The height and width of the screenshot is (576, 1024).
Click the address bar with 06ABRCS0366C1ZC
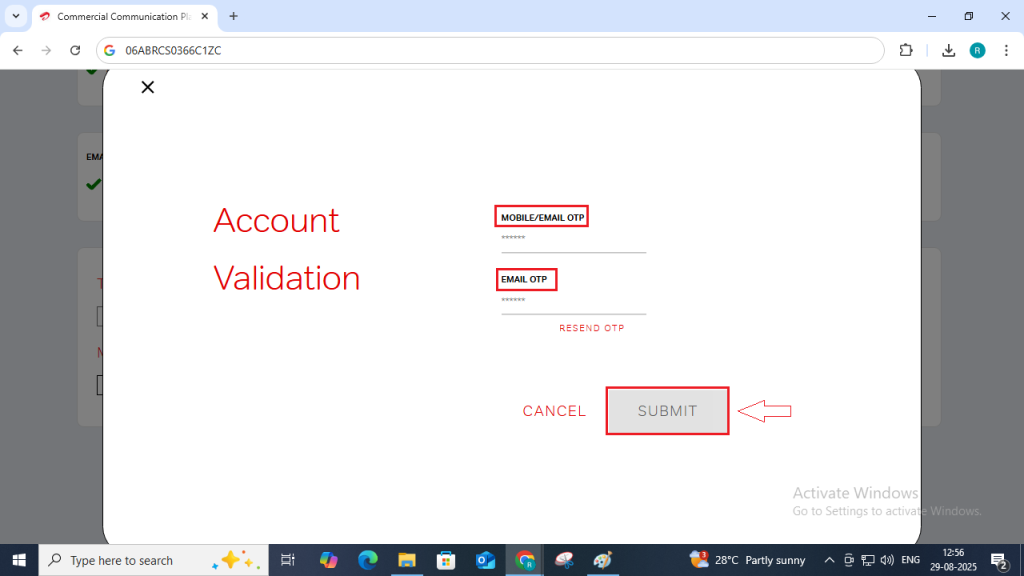(x=490, y=50)
